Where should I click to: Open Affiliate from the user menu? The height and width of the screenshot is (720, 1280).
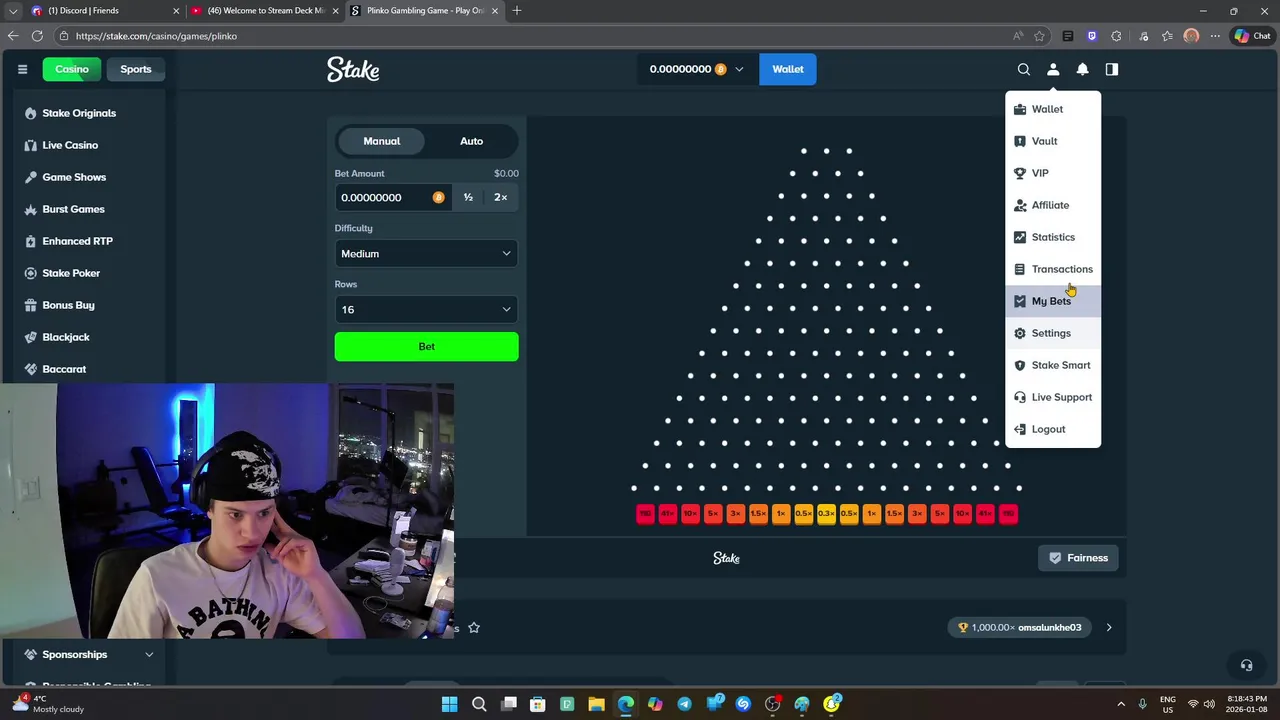coord(1053,205)
